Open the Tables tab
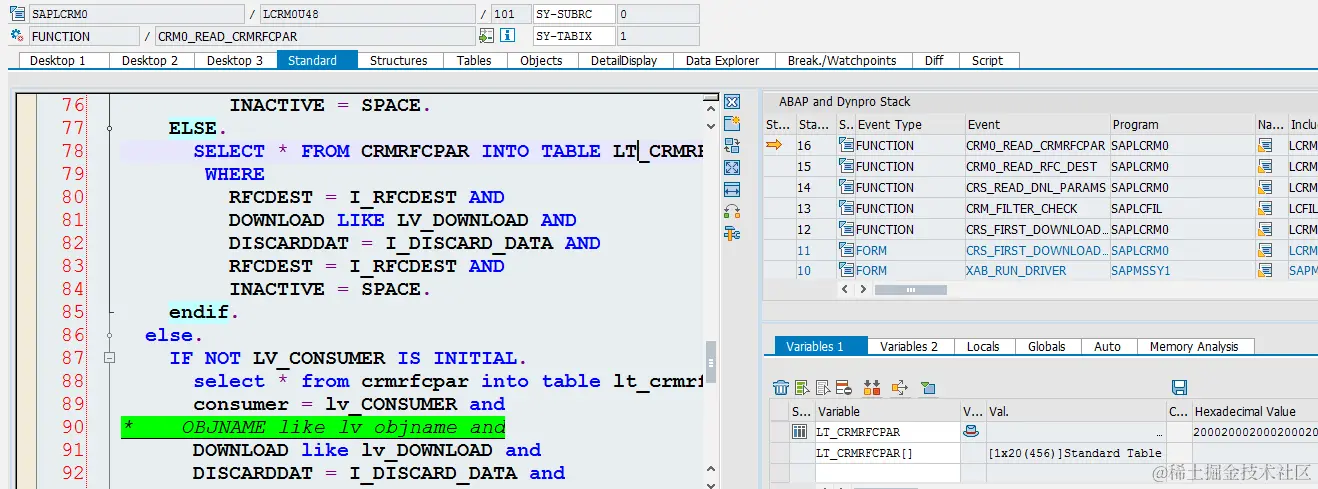This screenshot has width=1318, height=489. pos(474,60)
